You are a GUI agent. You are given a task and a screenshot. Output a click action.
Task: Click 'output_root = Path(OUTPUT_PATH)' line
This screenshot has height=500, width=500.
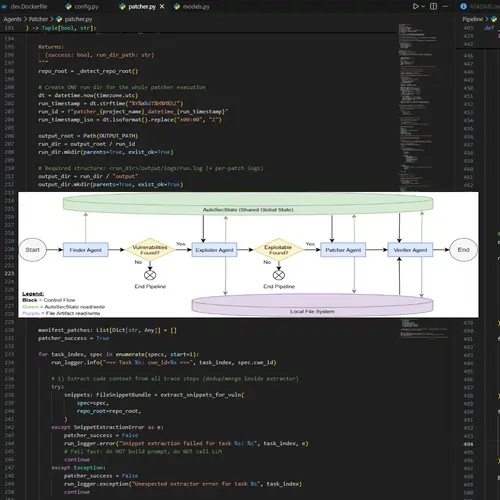88,136
